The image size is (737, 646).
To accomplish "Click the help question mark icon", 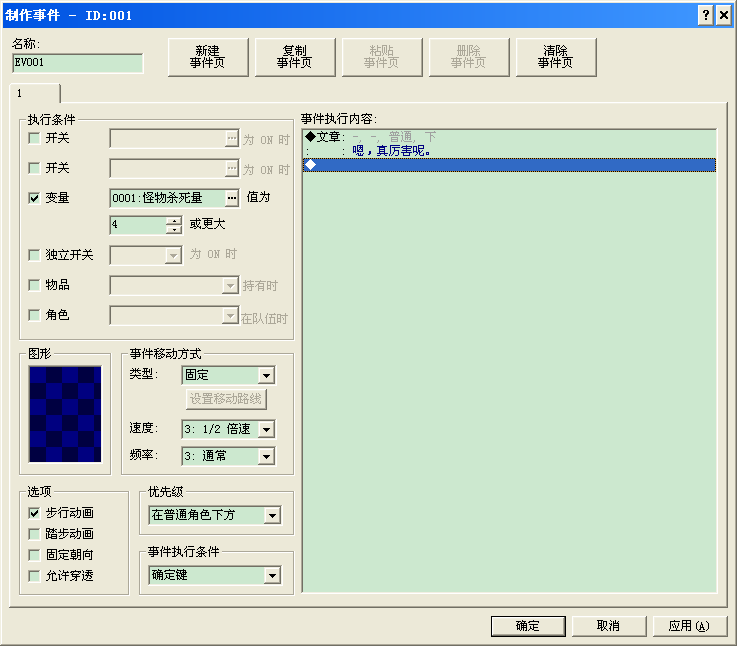I will [x=706, y=16].
